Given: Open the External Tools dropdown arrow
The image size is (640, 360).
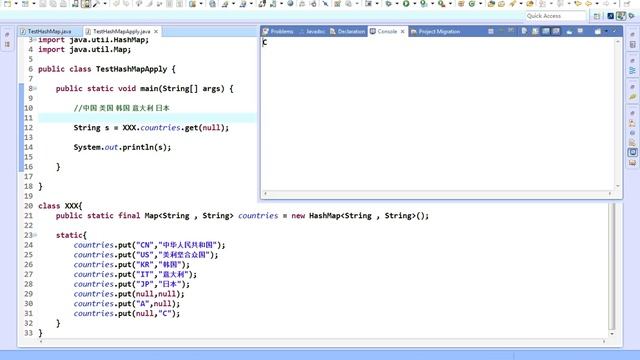Looking at the screenshot, I should [450, 4].
